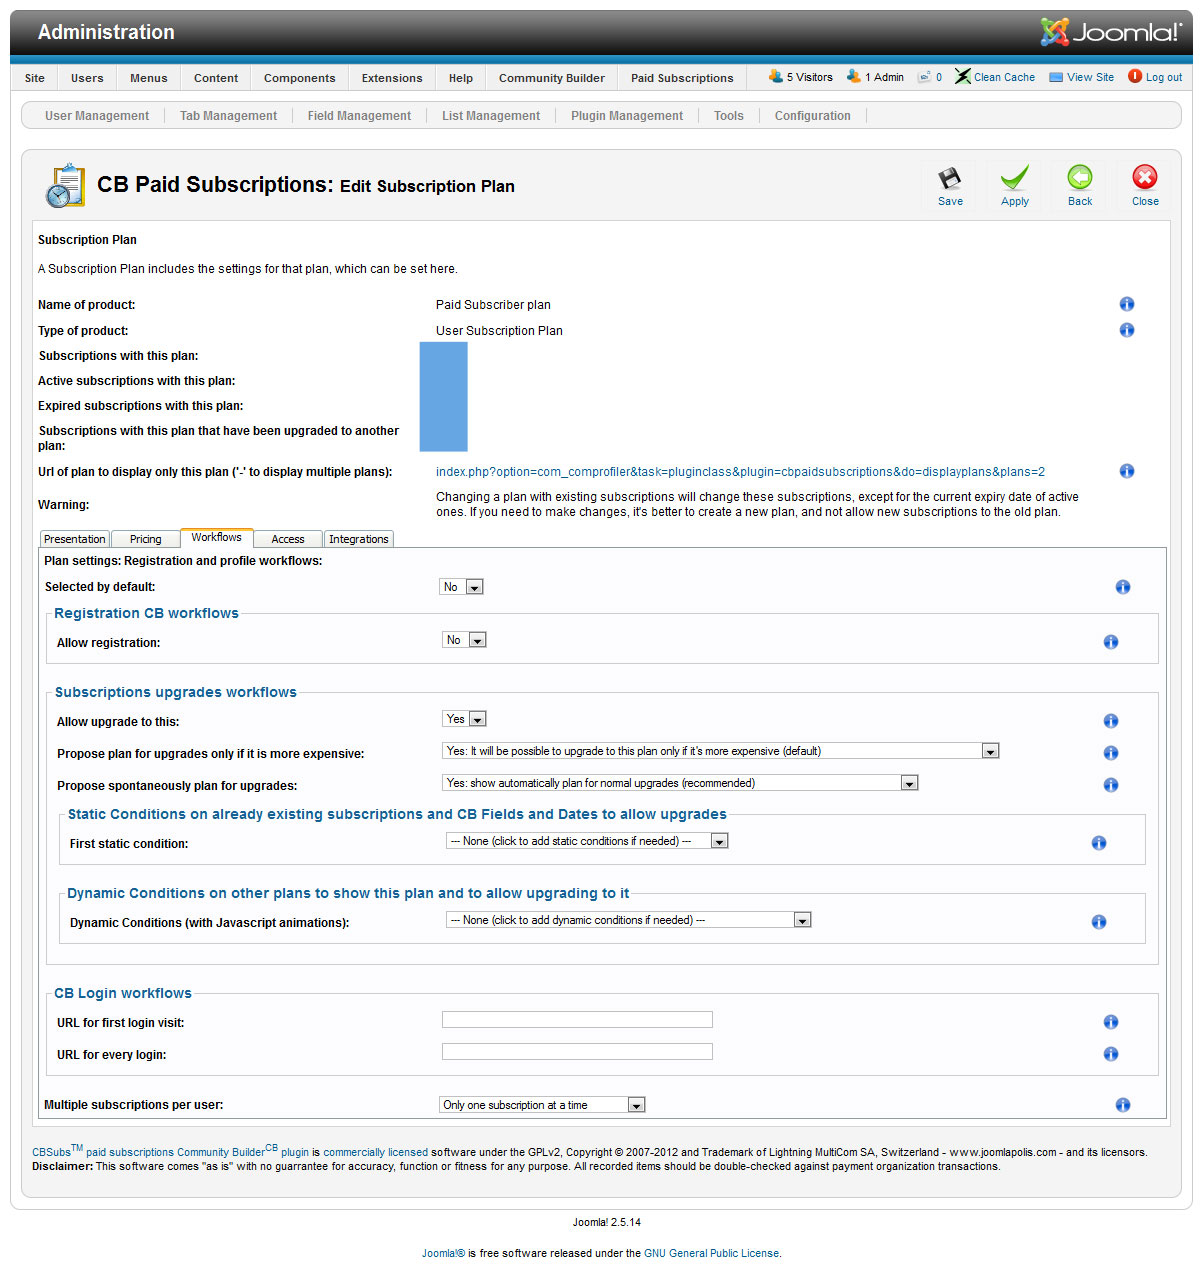The width and height of the screenshot is (1203, 1283).
Task: Click the CB Paid Subscriptions clipboard clock icon
Action: 66,185
